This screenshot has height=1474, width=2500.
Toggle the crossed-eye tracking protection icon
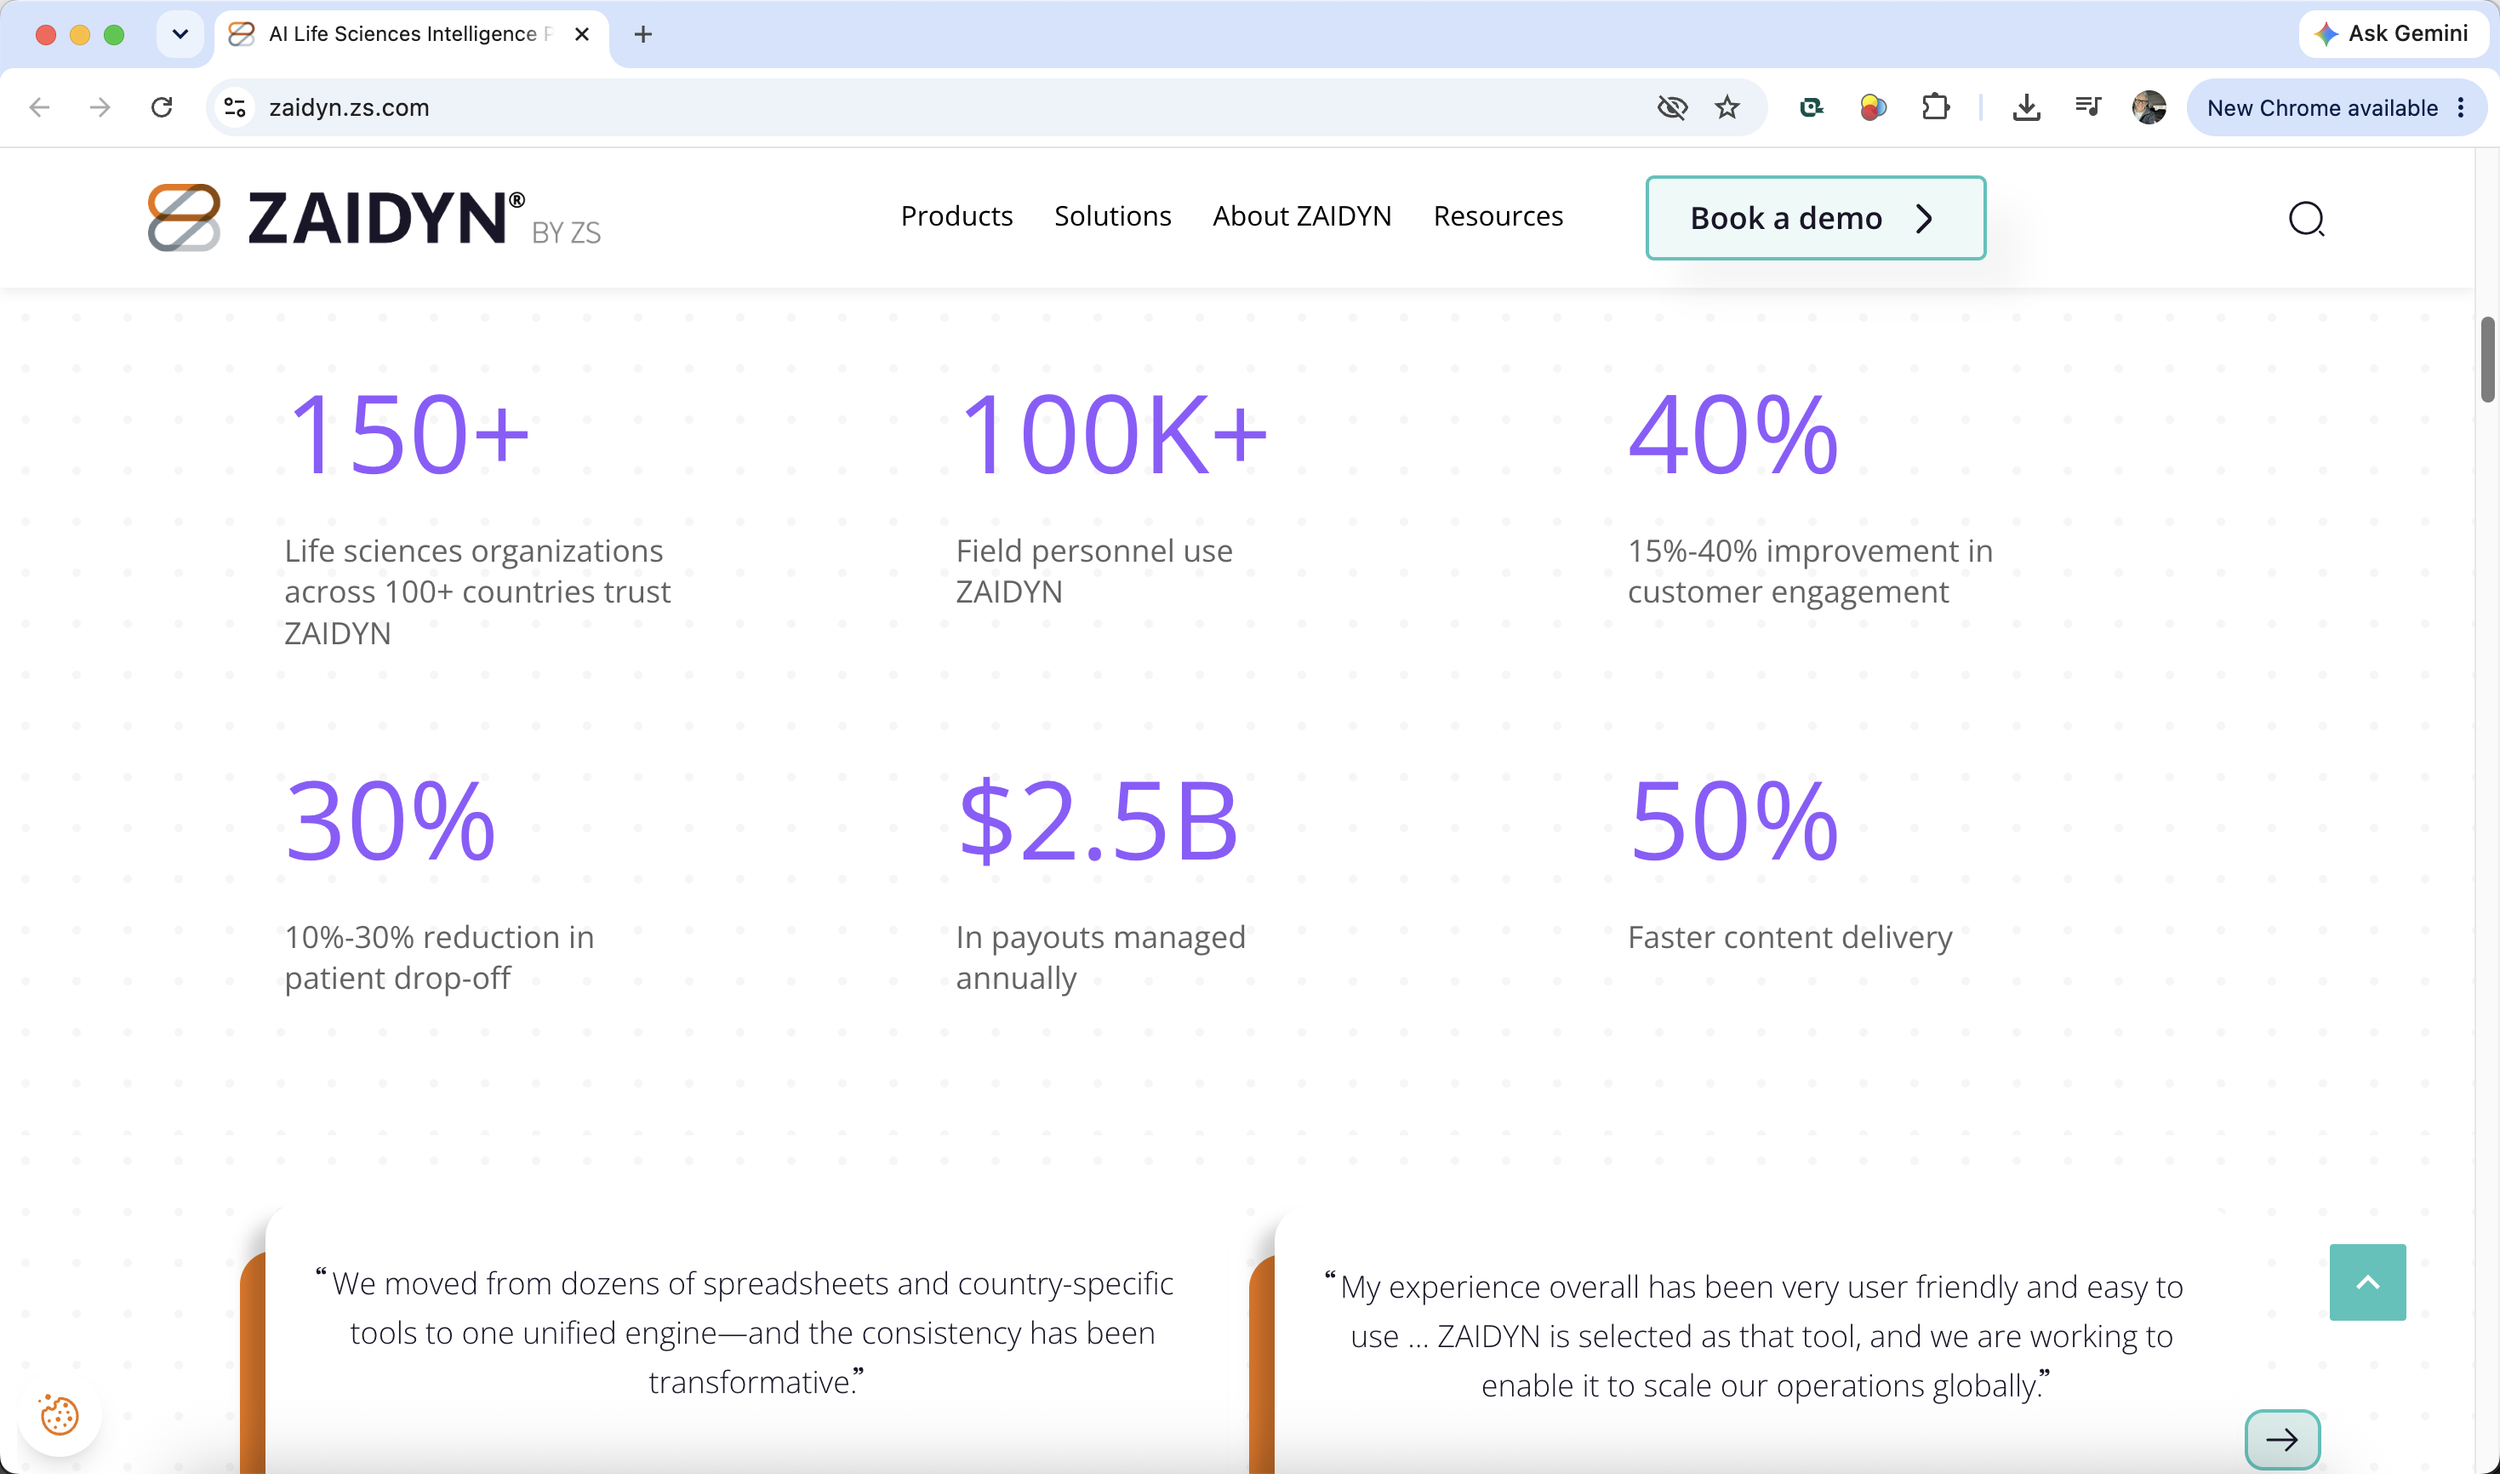(x=1672, y=107)
